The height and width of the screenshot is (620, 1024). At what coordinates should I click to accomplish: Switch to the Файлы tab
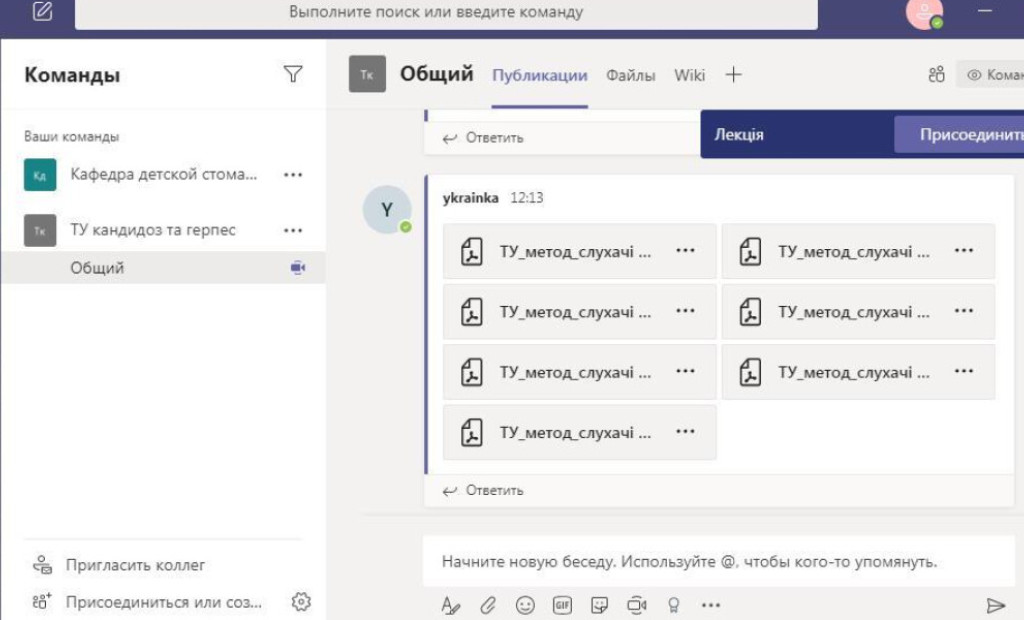pos(631,75)
